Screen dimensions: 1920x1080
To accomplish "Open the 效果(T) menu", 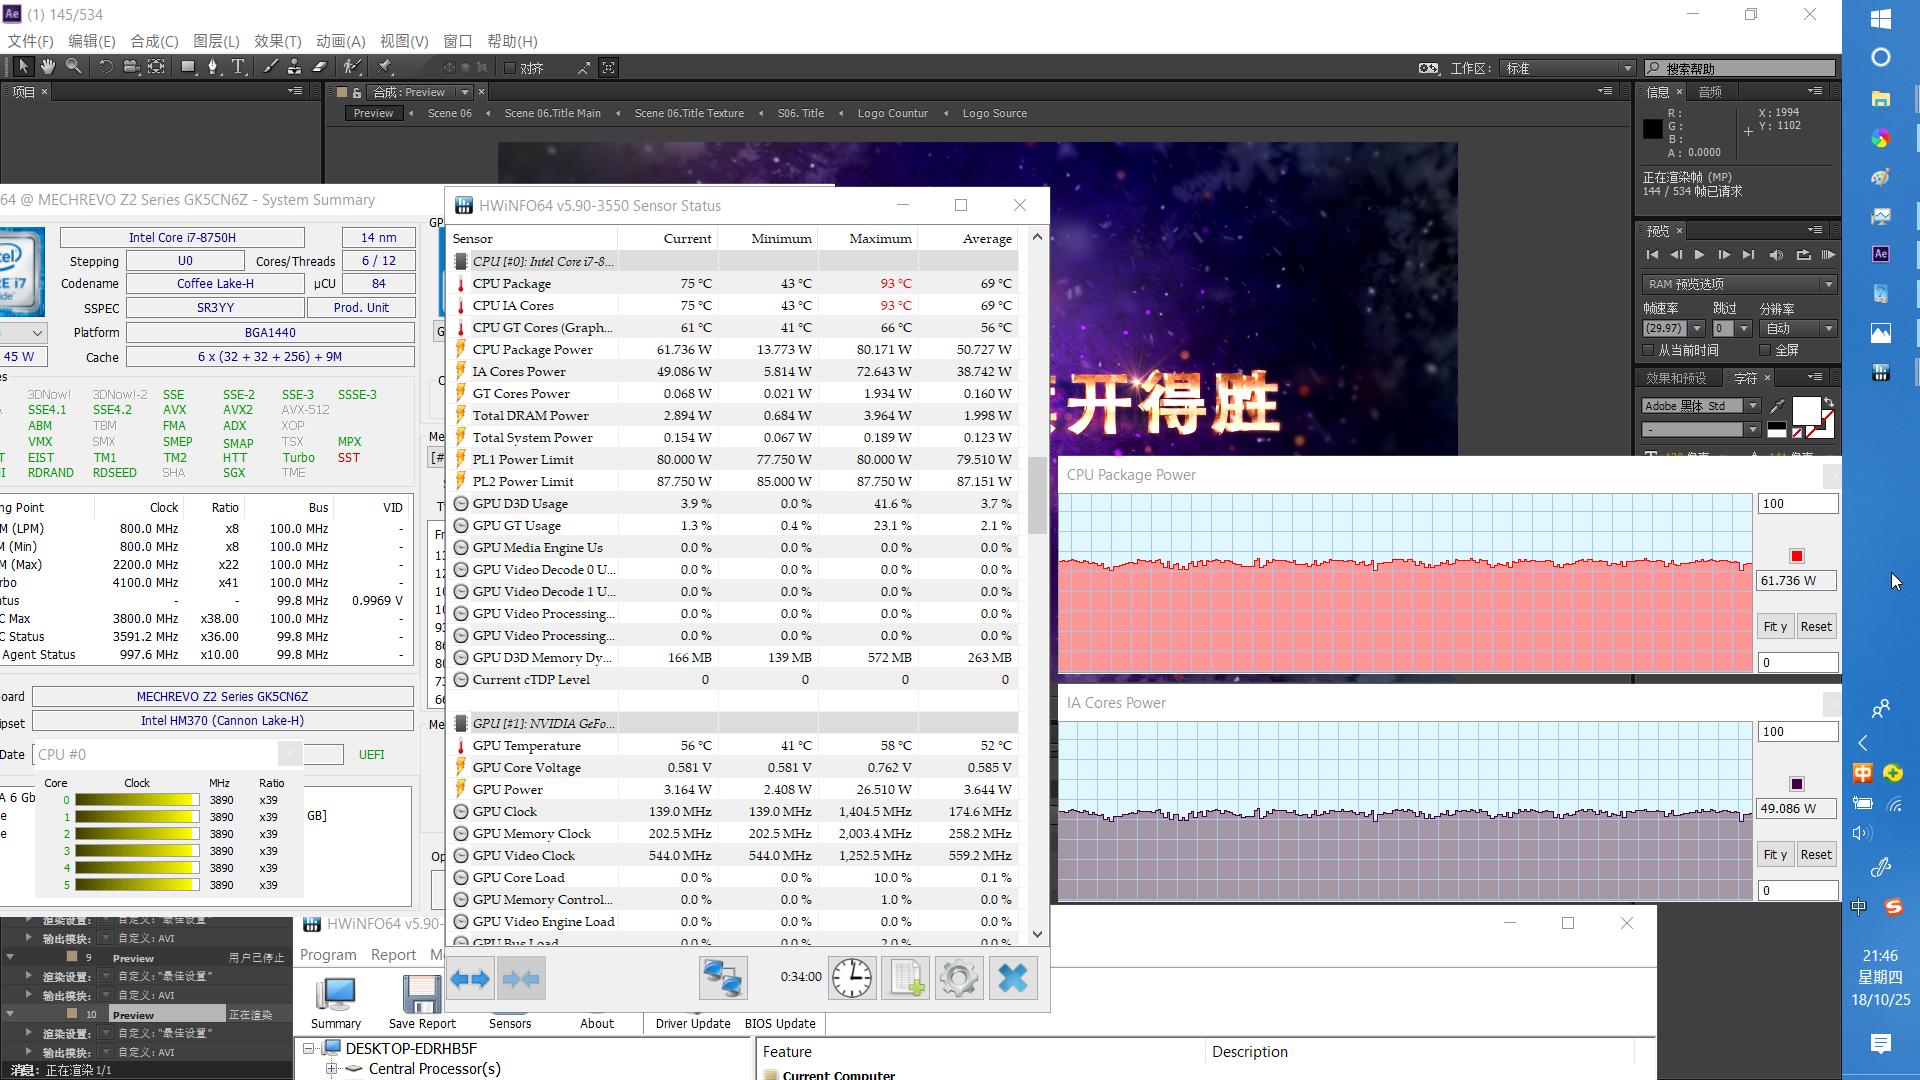I will (277, 41).
